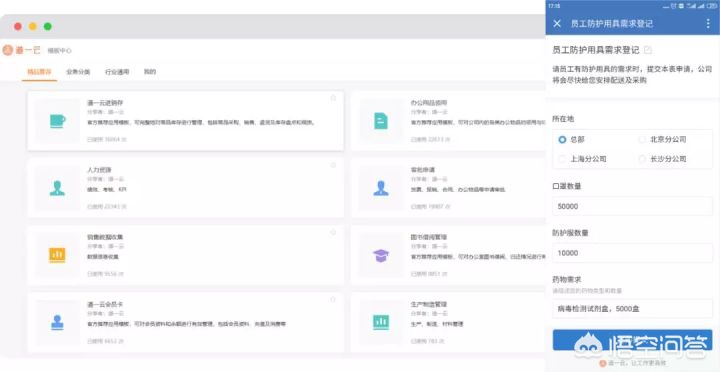The image size is (720, 372).
Task: Focus the 药物需求 text field
Action: point(632,309)
